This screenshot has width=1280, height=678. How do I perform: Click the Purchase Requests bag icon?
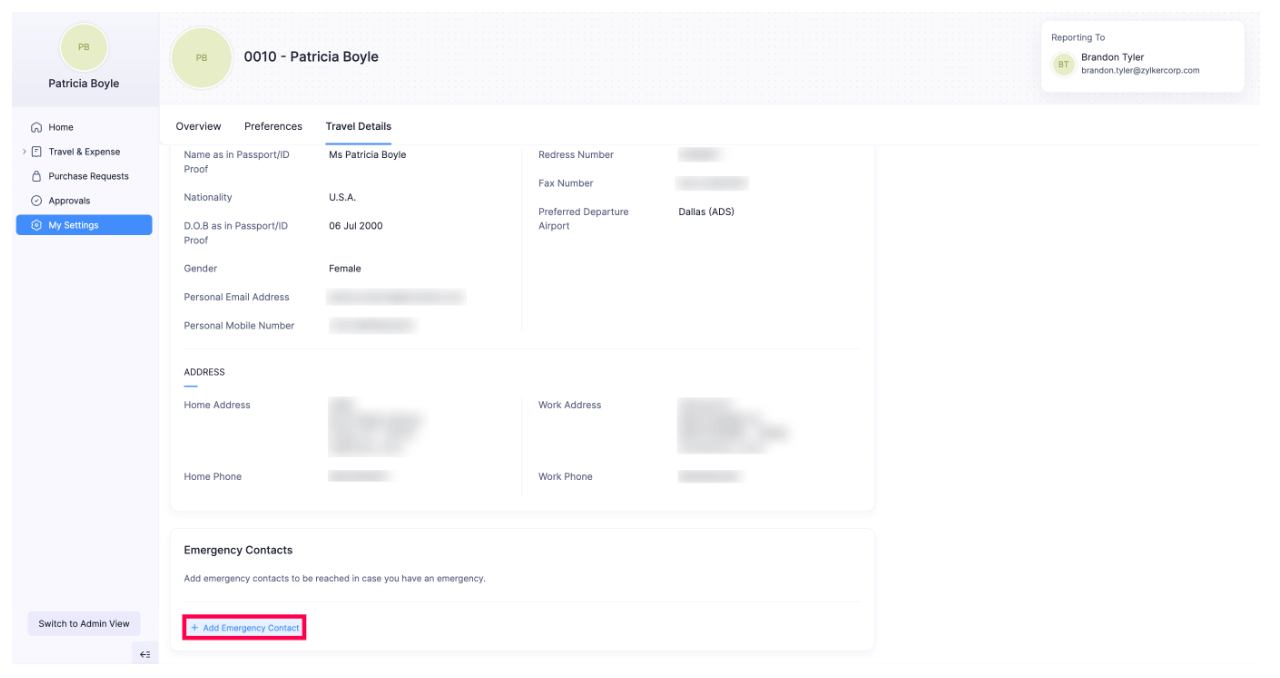[37, 176]
